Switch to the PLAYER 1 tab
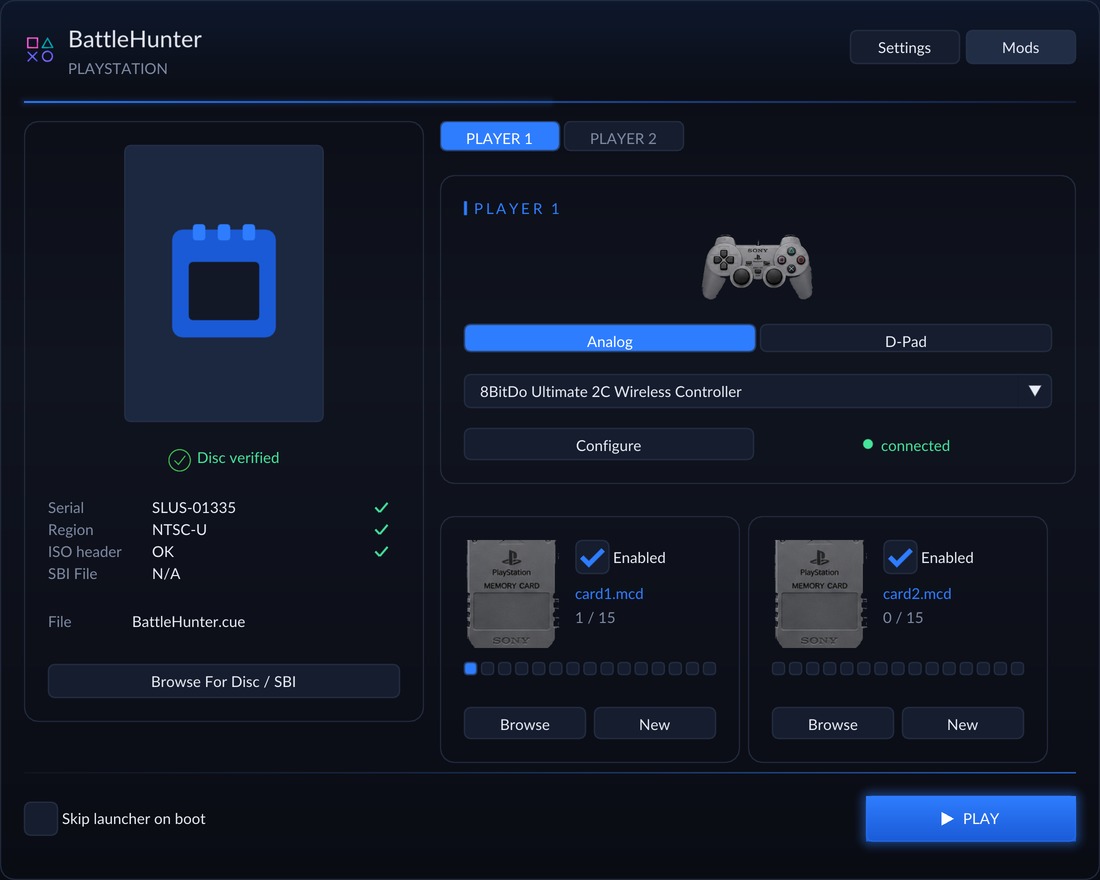This screenshot has width=1100, height=880. click(x=499, y=137)
